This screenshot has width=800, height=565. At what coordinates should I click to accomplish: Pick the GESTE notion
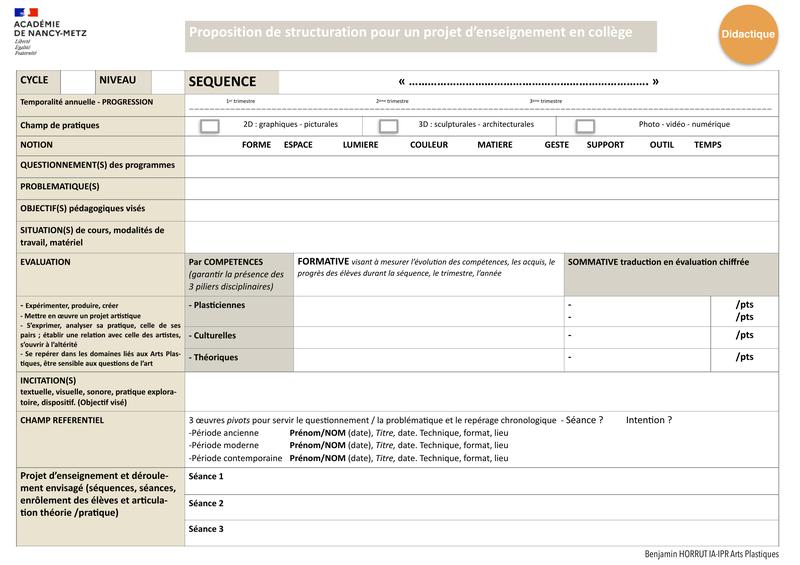click(x=556, y=145)
